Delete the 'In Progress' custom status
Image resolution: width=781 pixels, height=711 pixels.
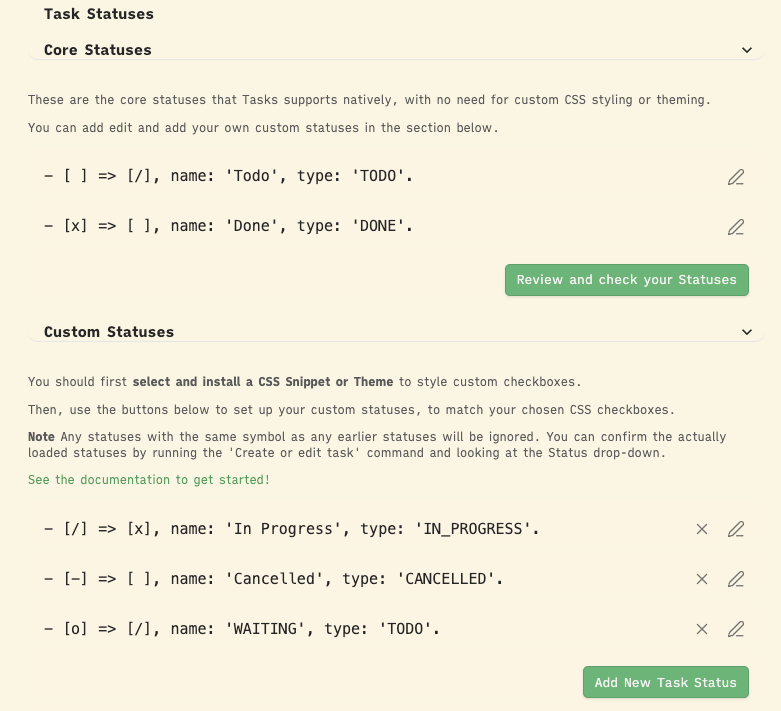tap(702, 529)
